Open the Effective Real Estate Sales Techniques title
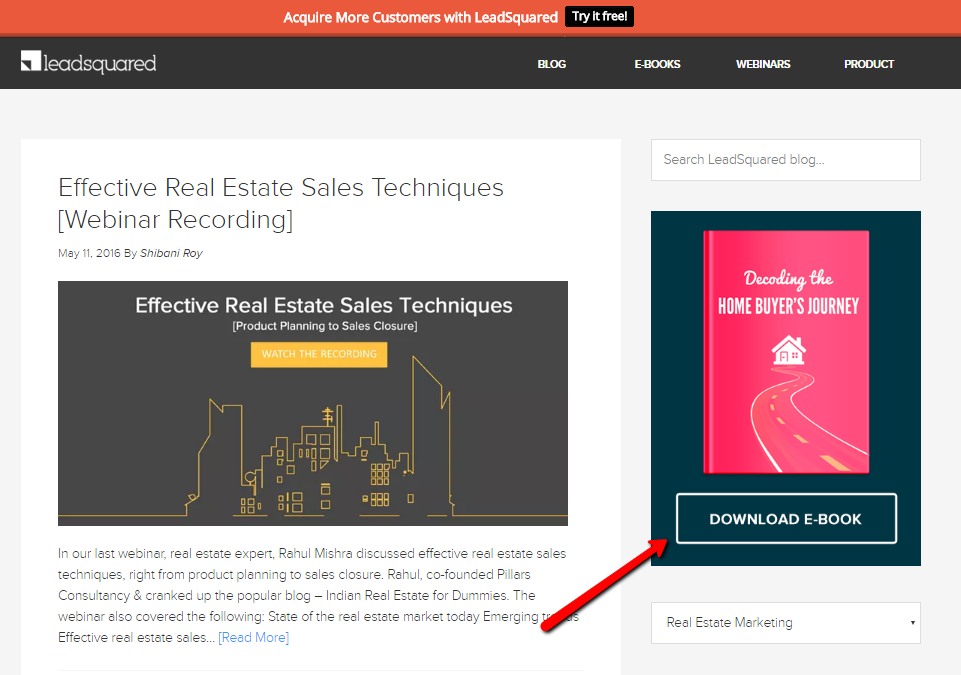The width and height of the screenshot is (961, 675). tap(281, 204)
